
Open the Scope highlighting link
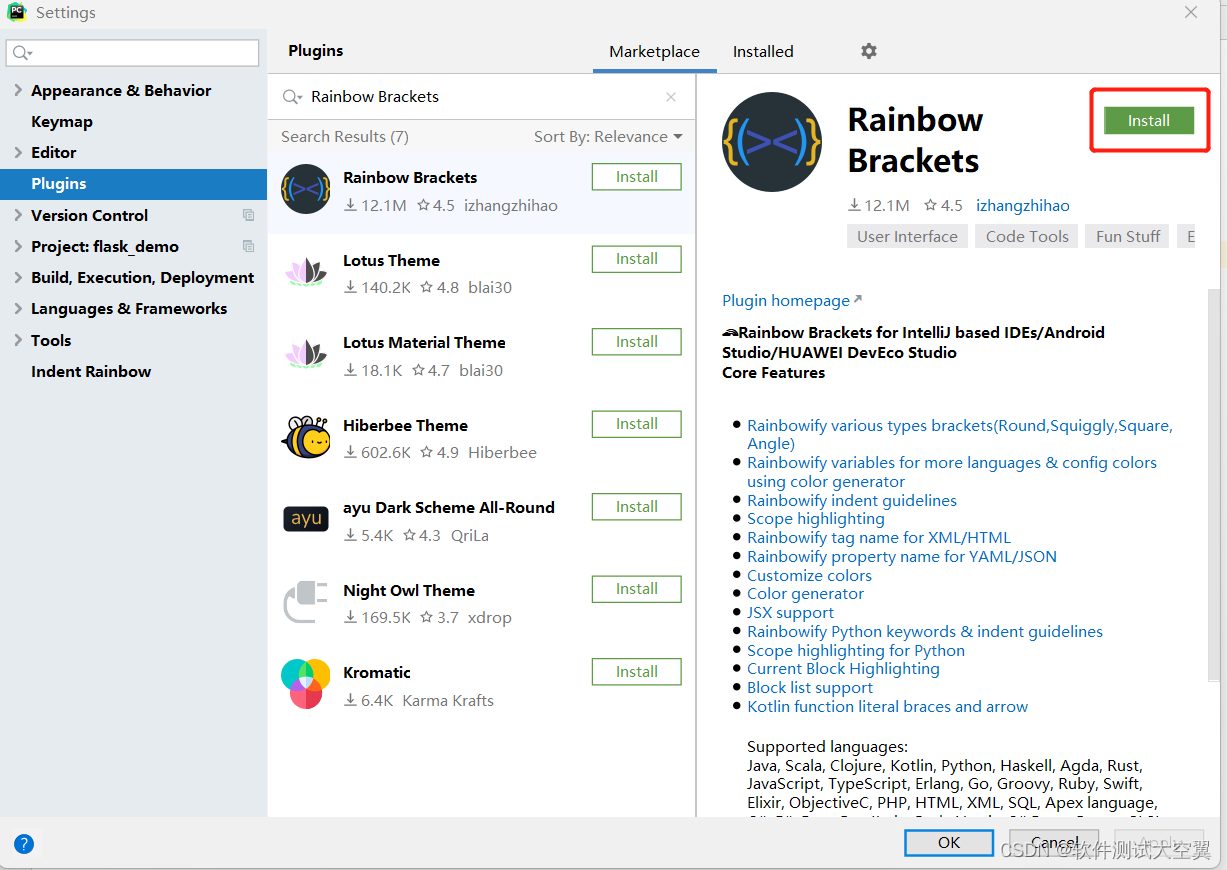tap(816, 518)
